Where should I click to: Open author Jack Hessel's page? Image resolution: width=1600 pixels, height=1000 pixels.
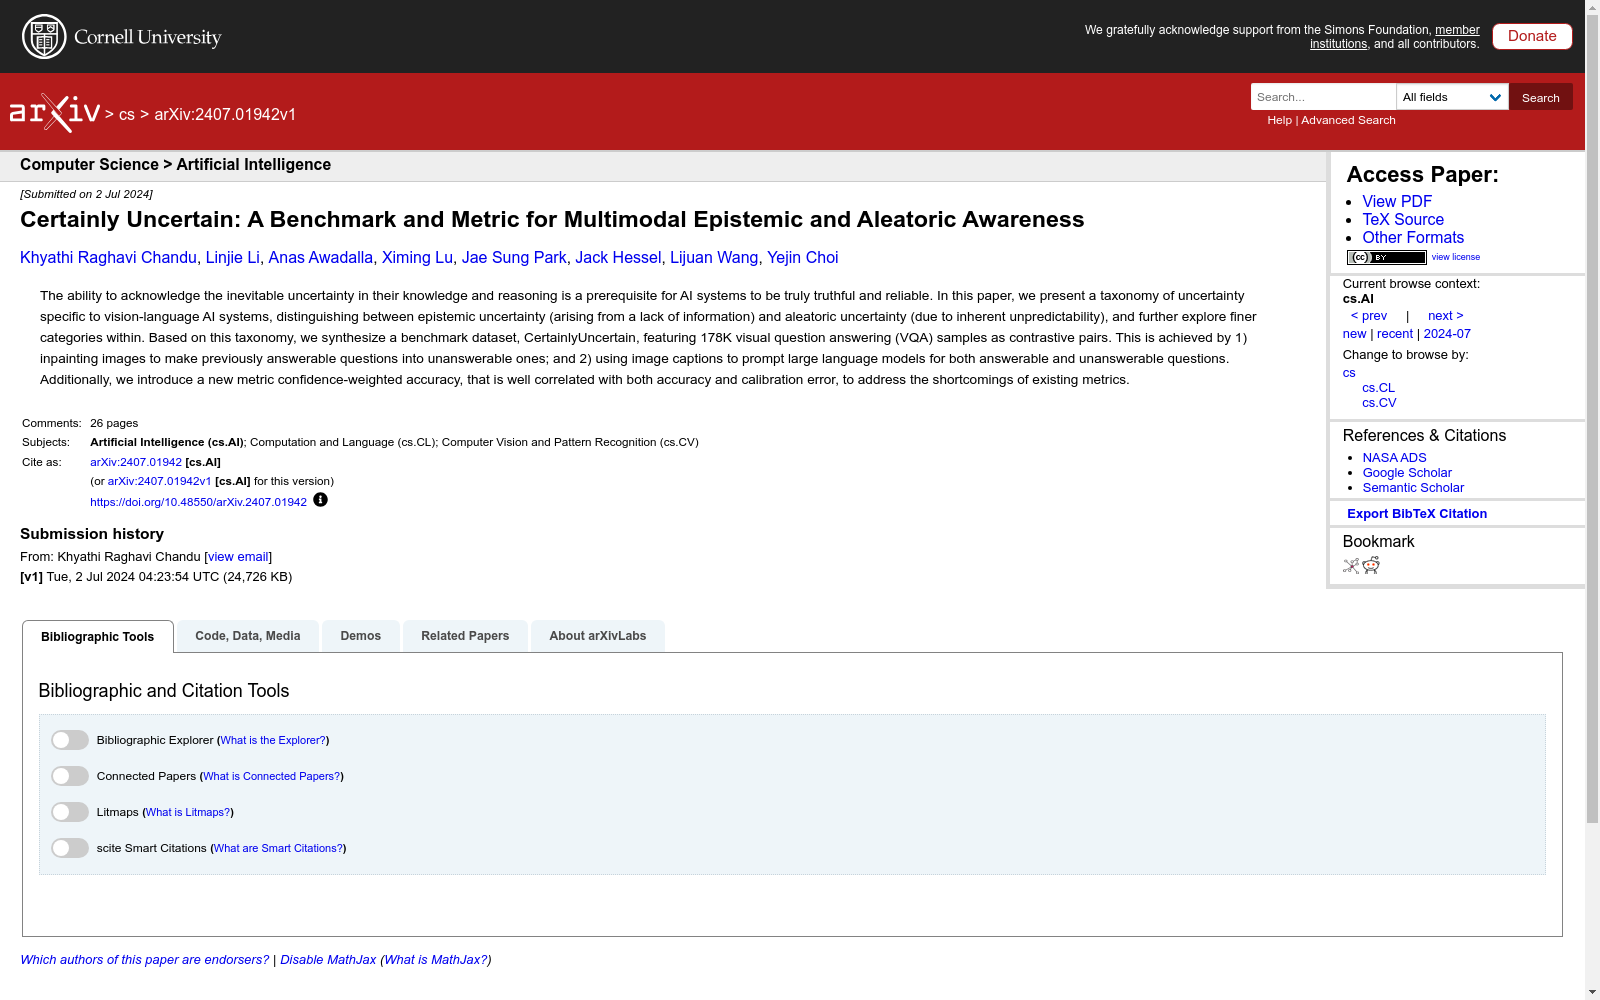click(x=618, y=258)
